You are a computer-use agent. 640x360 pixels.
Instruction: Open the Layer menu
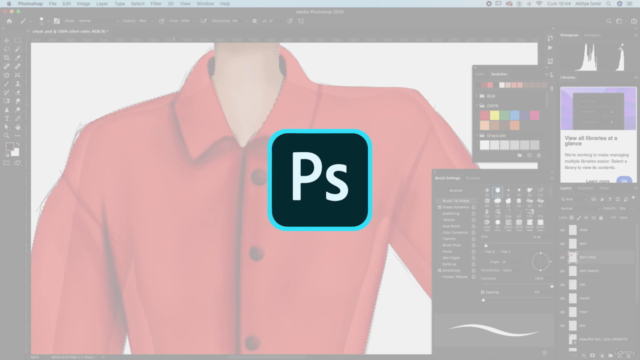click(102, 4)
